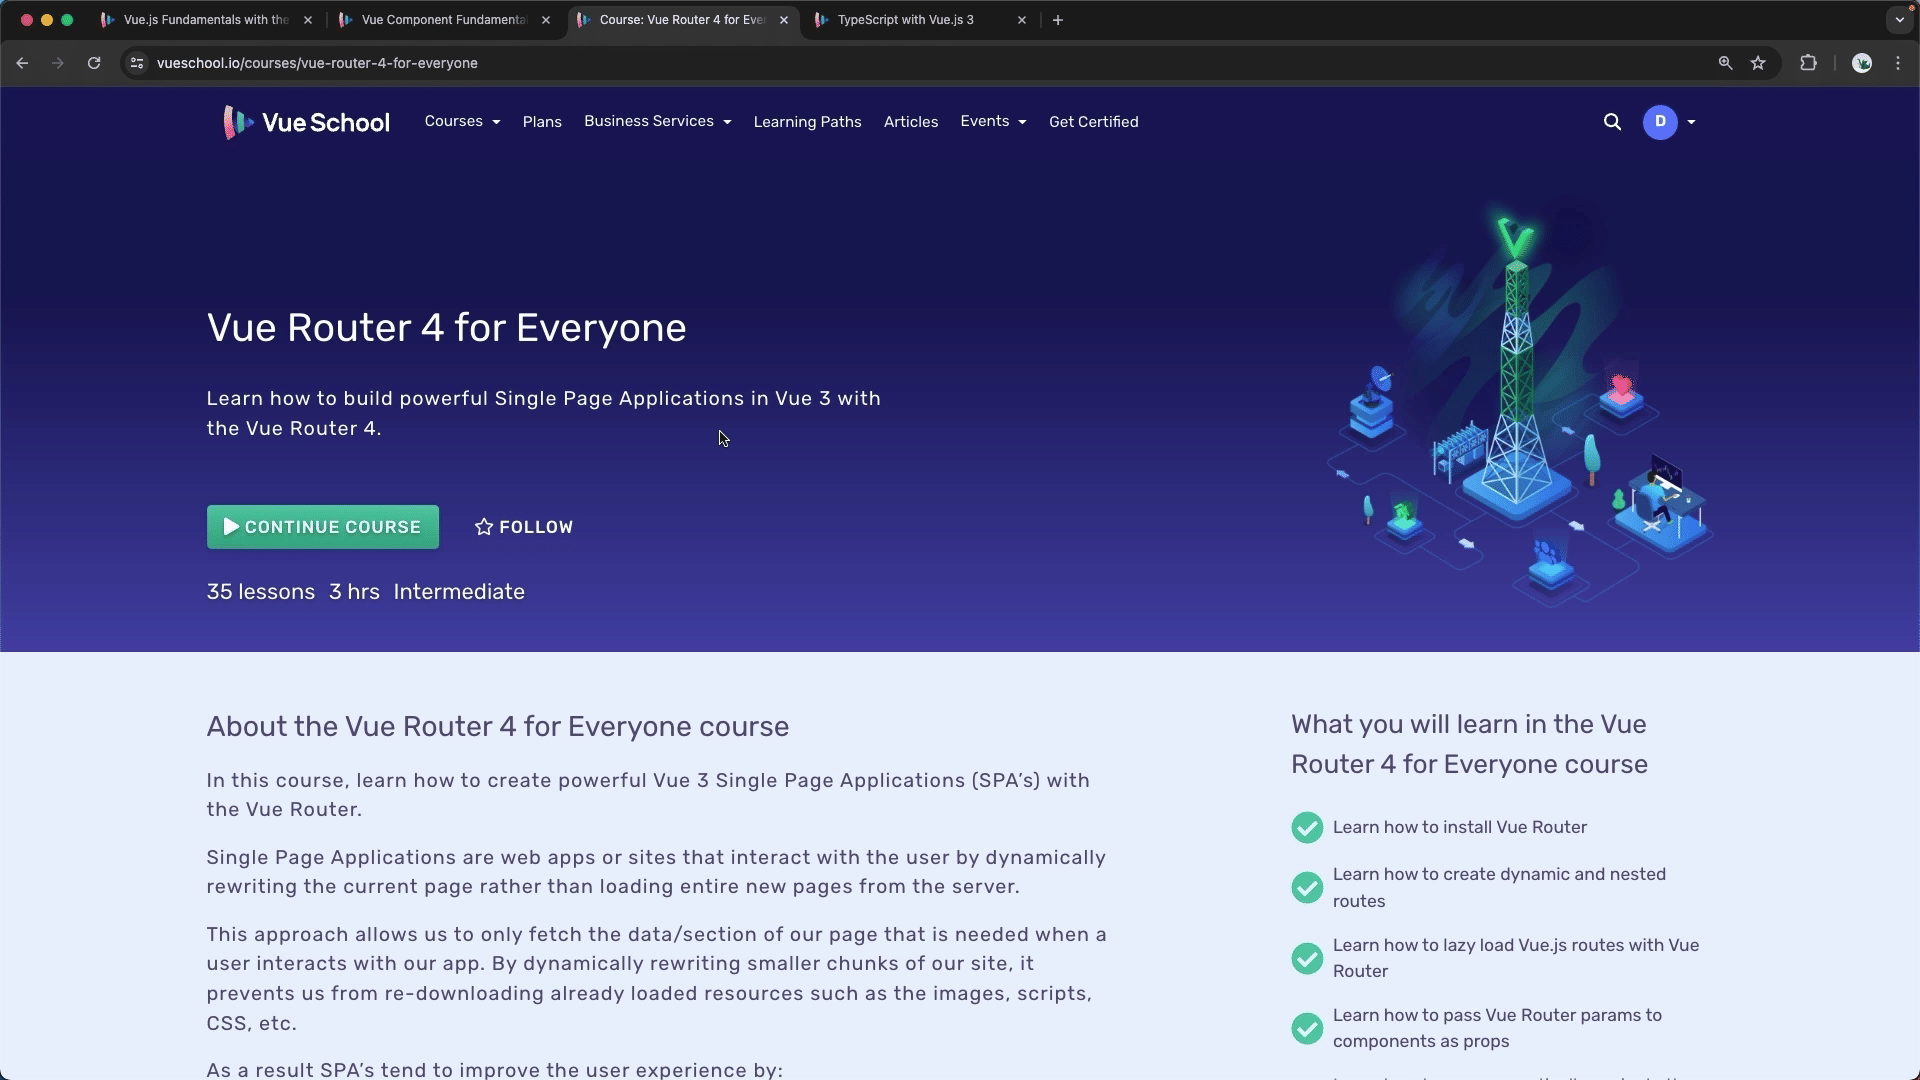Click the Chrome profile avatar icon
Viewport: 1920px width, 1080px height.
[1862, 63]
